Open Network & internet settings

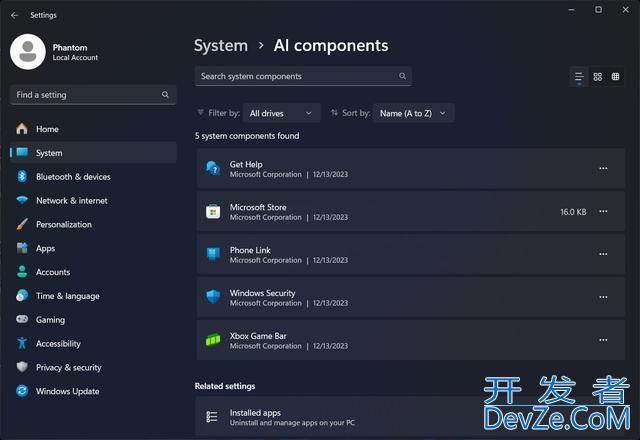[93, 200]
